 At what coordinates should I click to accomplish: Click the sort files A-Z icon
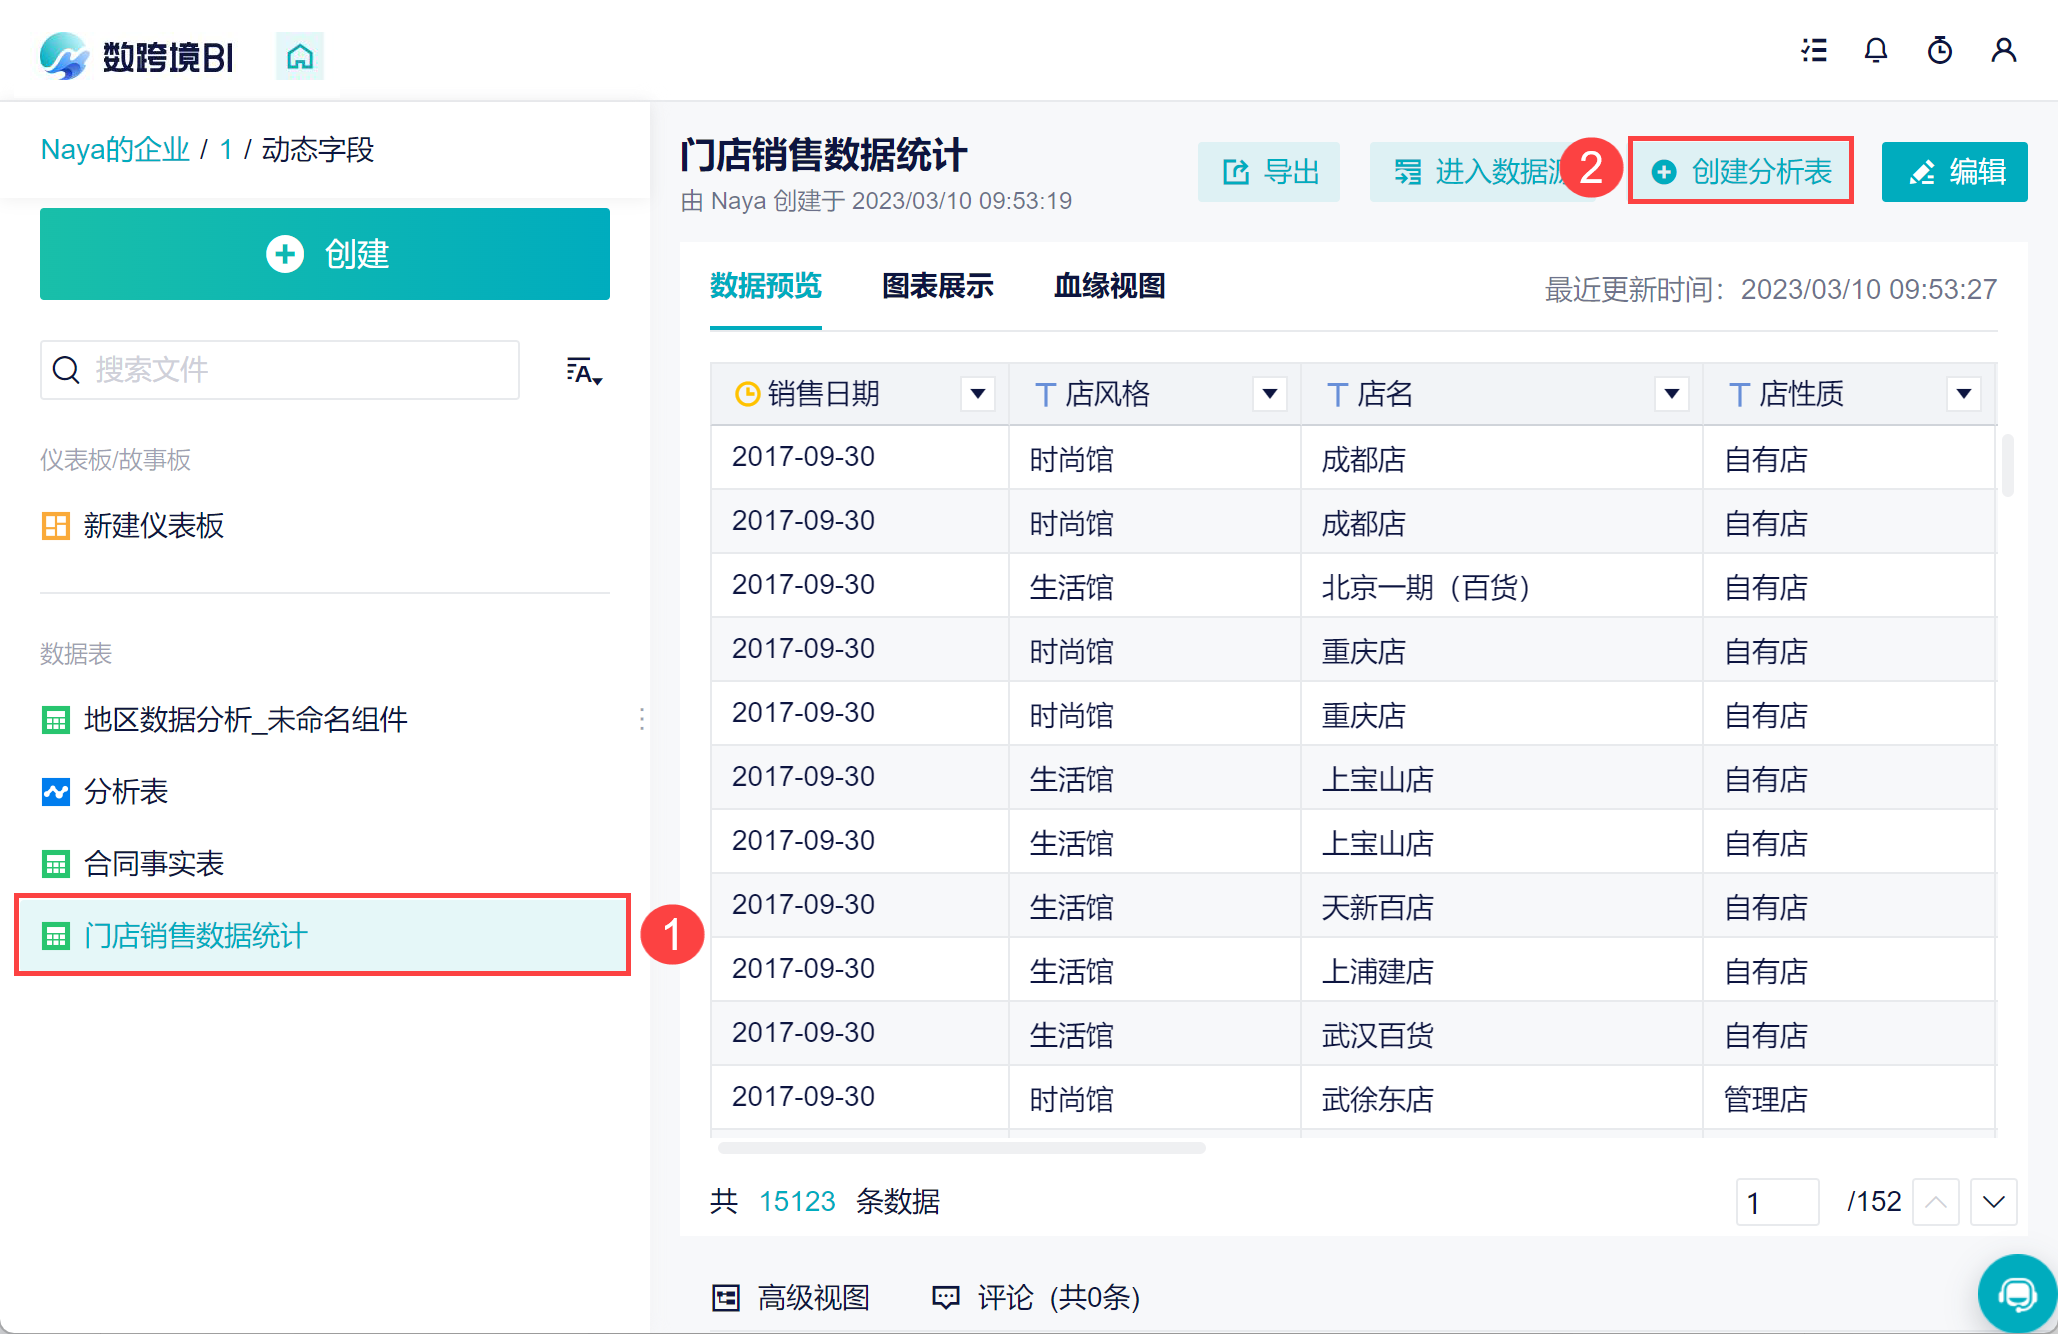583,371
